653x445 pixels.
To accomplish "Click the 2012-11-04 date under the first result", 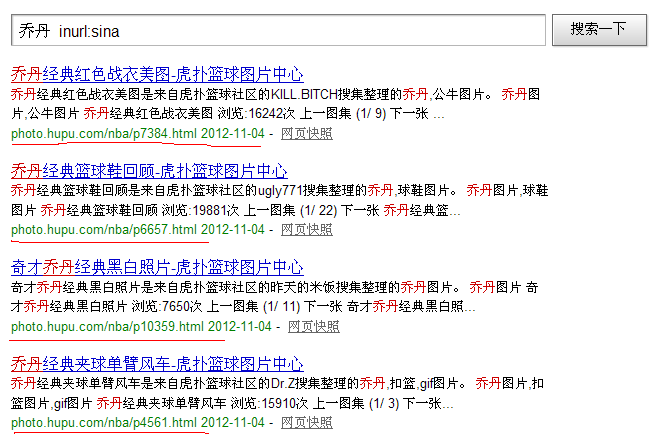I will (x=232, y=133).
